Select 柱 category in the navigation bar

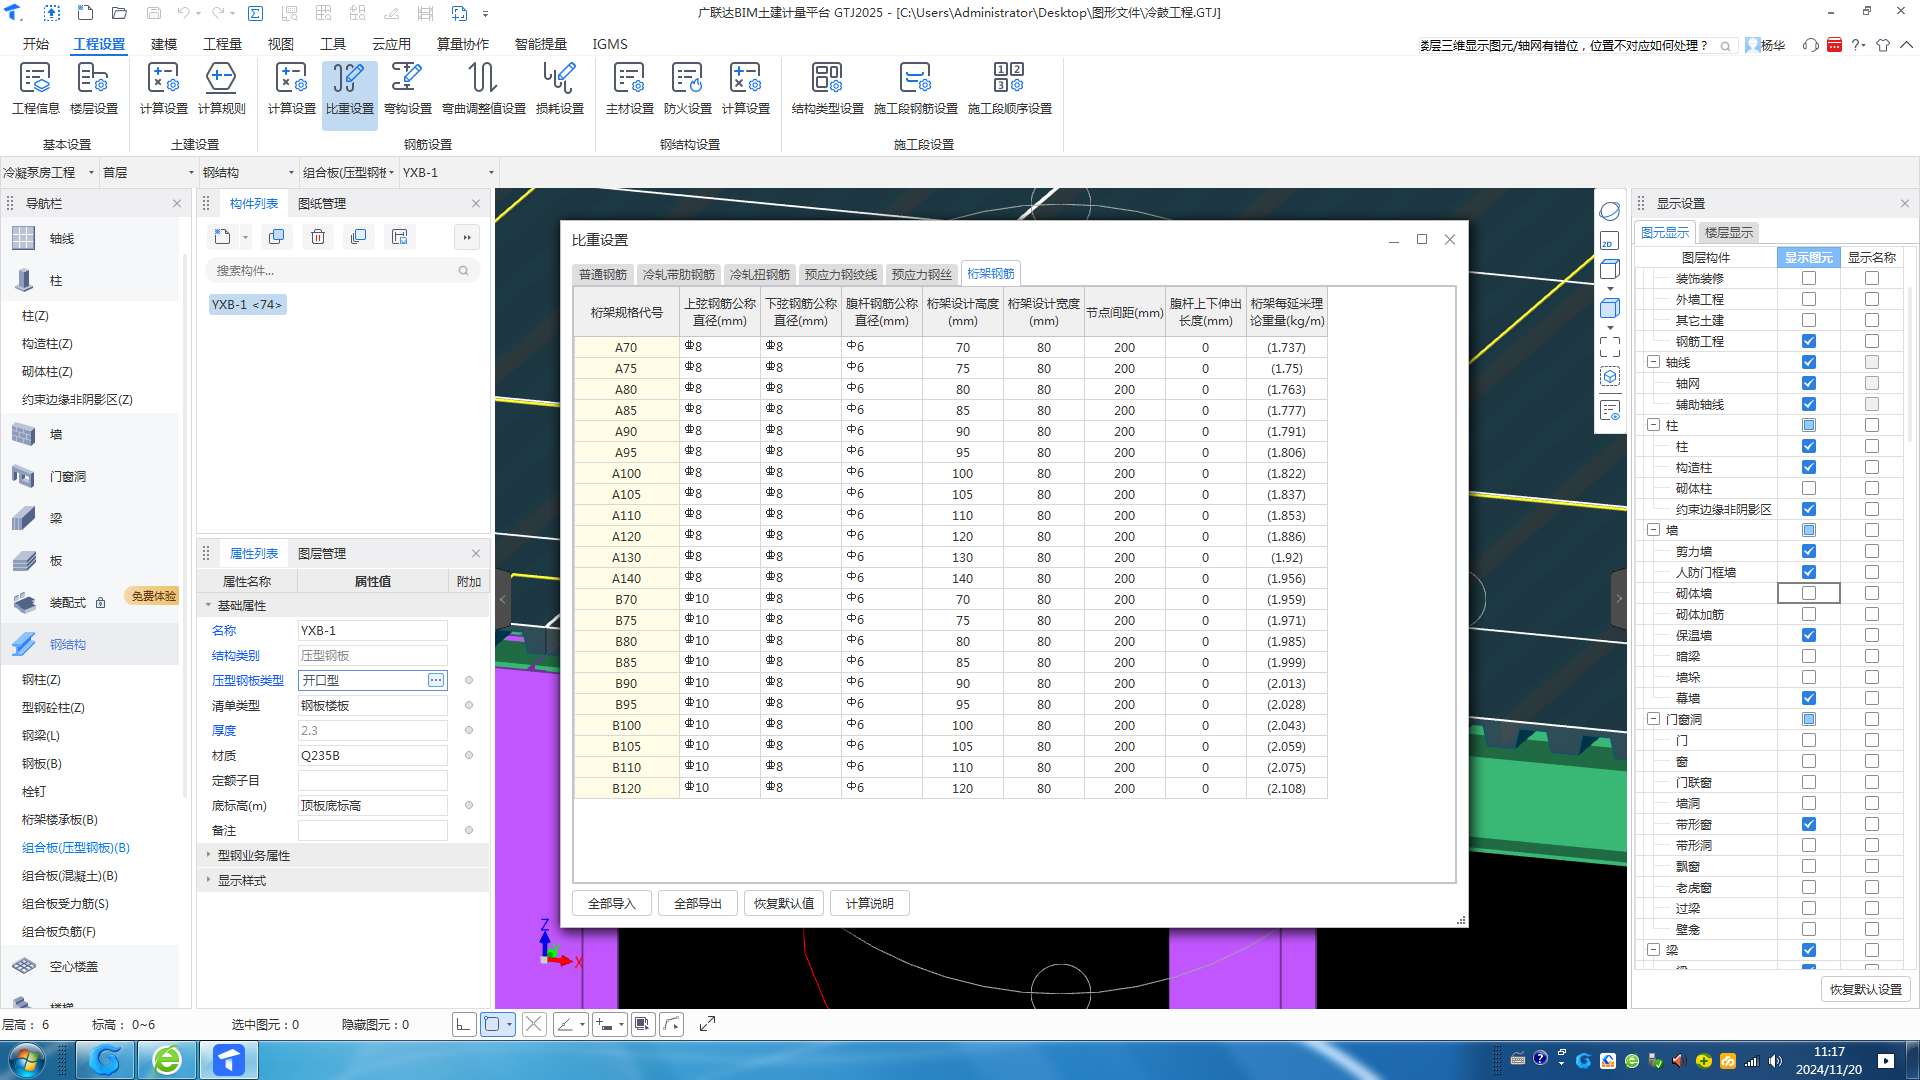(56, 280)
